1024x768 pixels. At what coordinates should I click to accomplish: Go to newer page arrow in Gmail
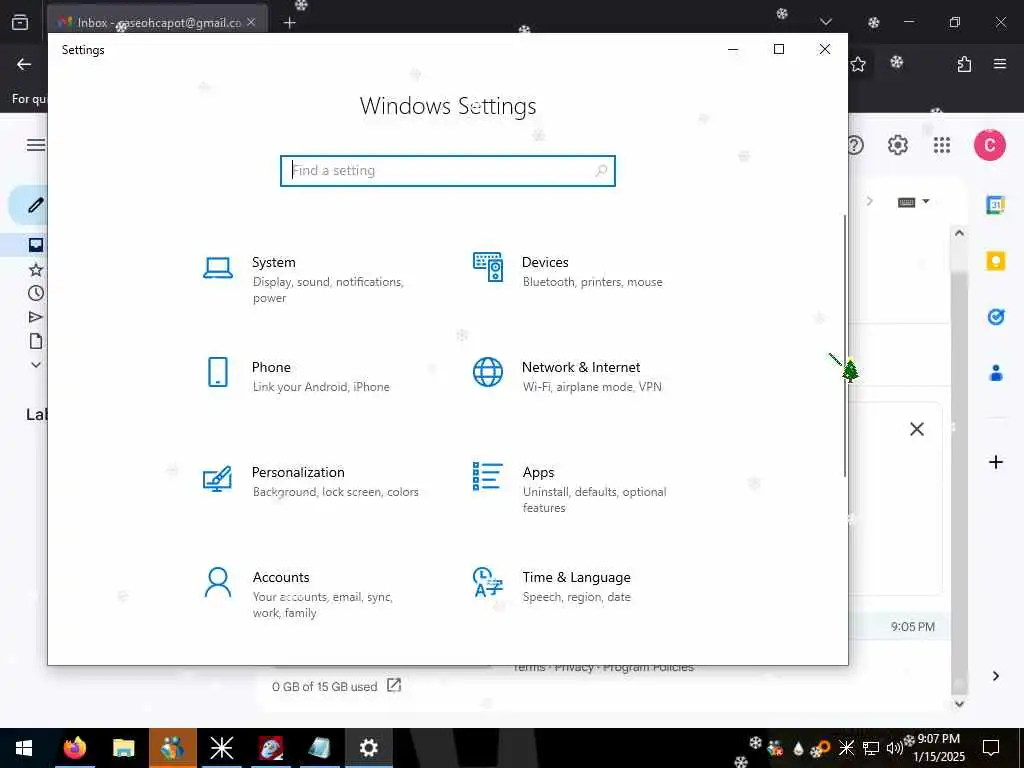click(x=869, y=201)
